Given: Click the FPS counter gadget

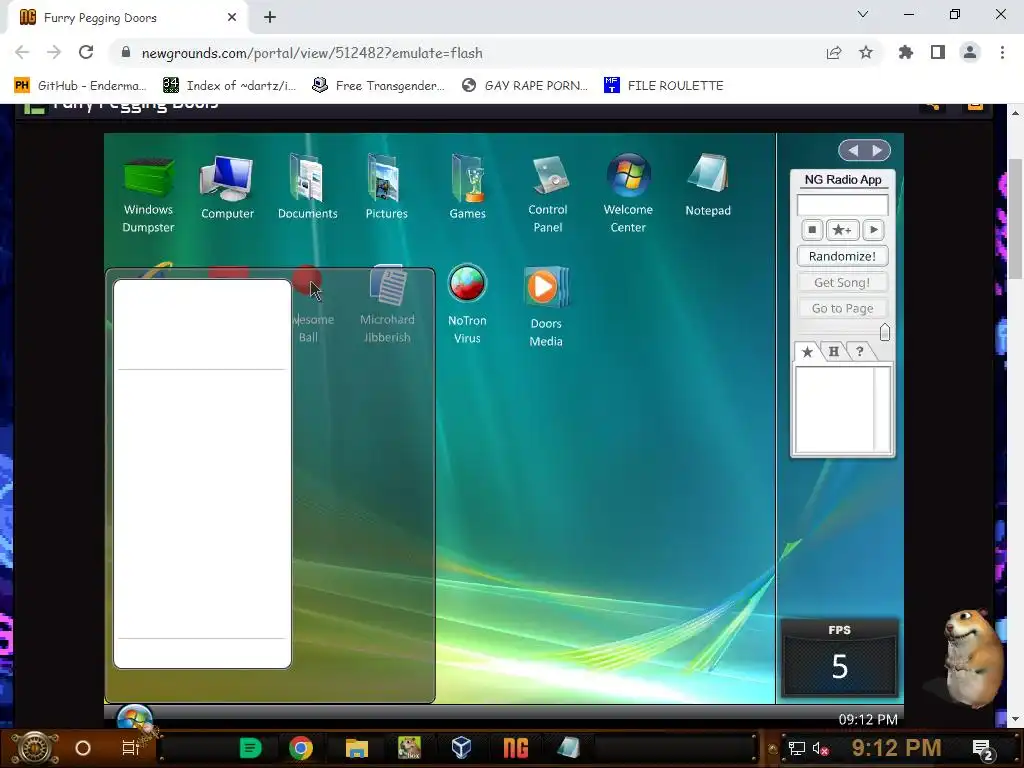Looking at the screenshot, I should tap(839, 658).
